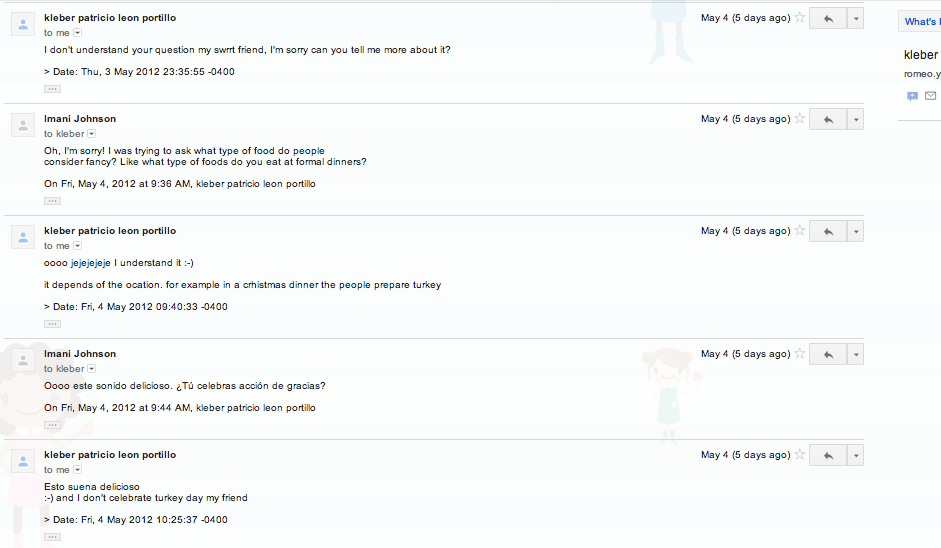Image resolution: width=941 pixels, height=548 pixels.
Task: Click Imani Johnson's avatar on the 'Oooo este sonido' email
Action: tap(23, 360)
